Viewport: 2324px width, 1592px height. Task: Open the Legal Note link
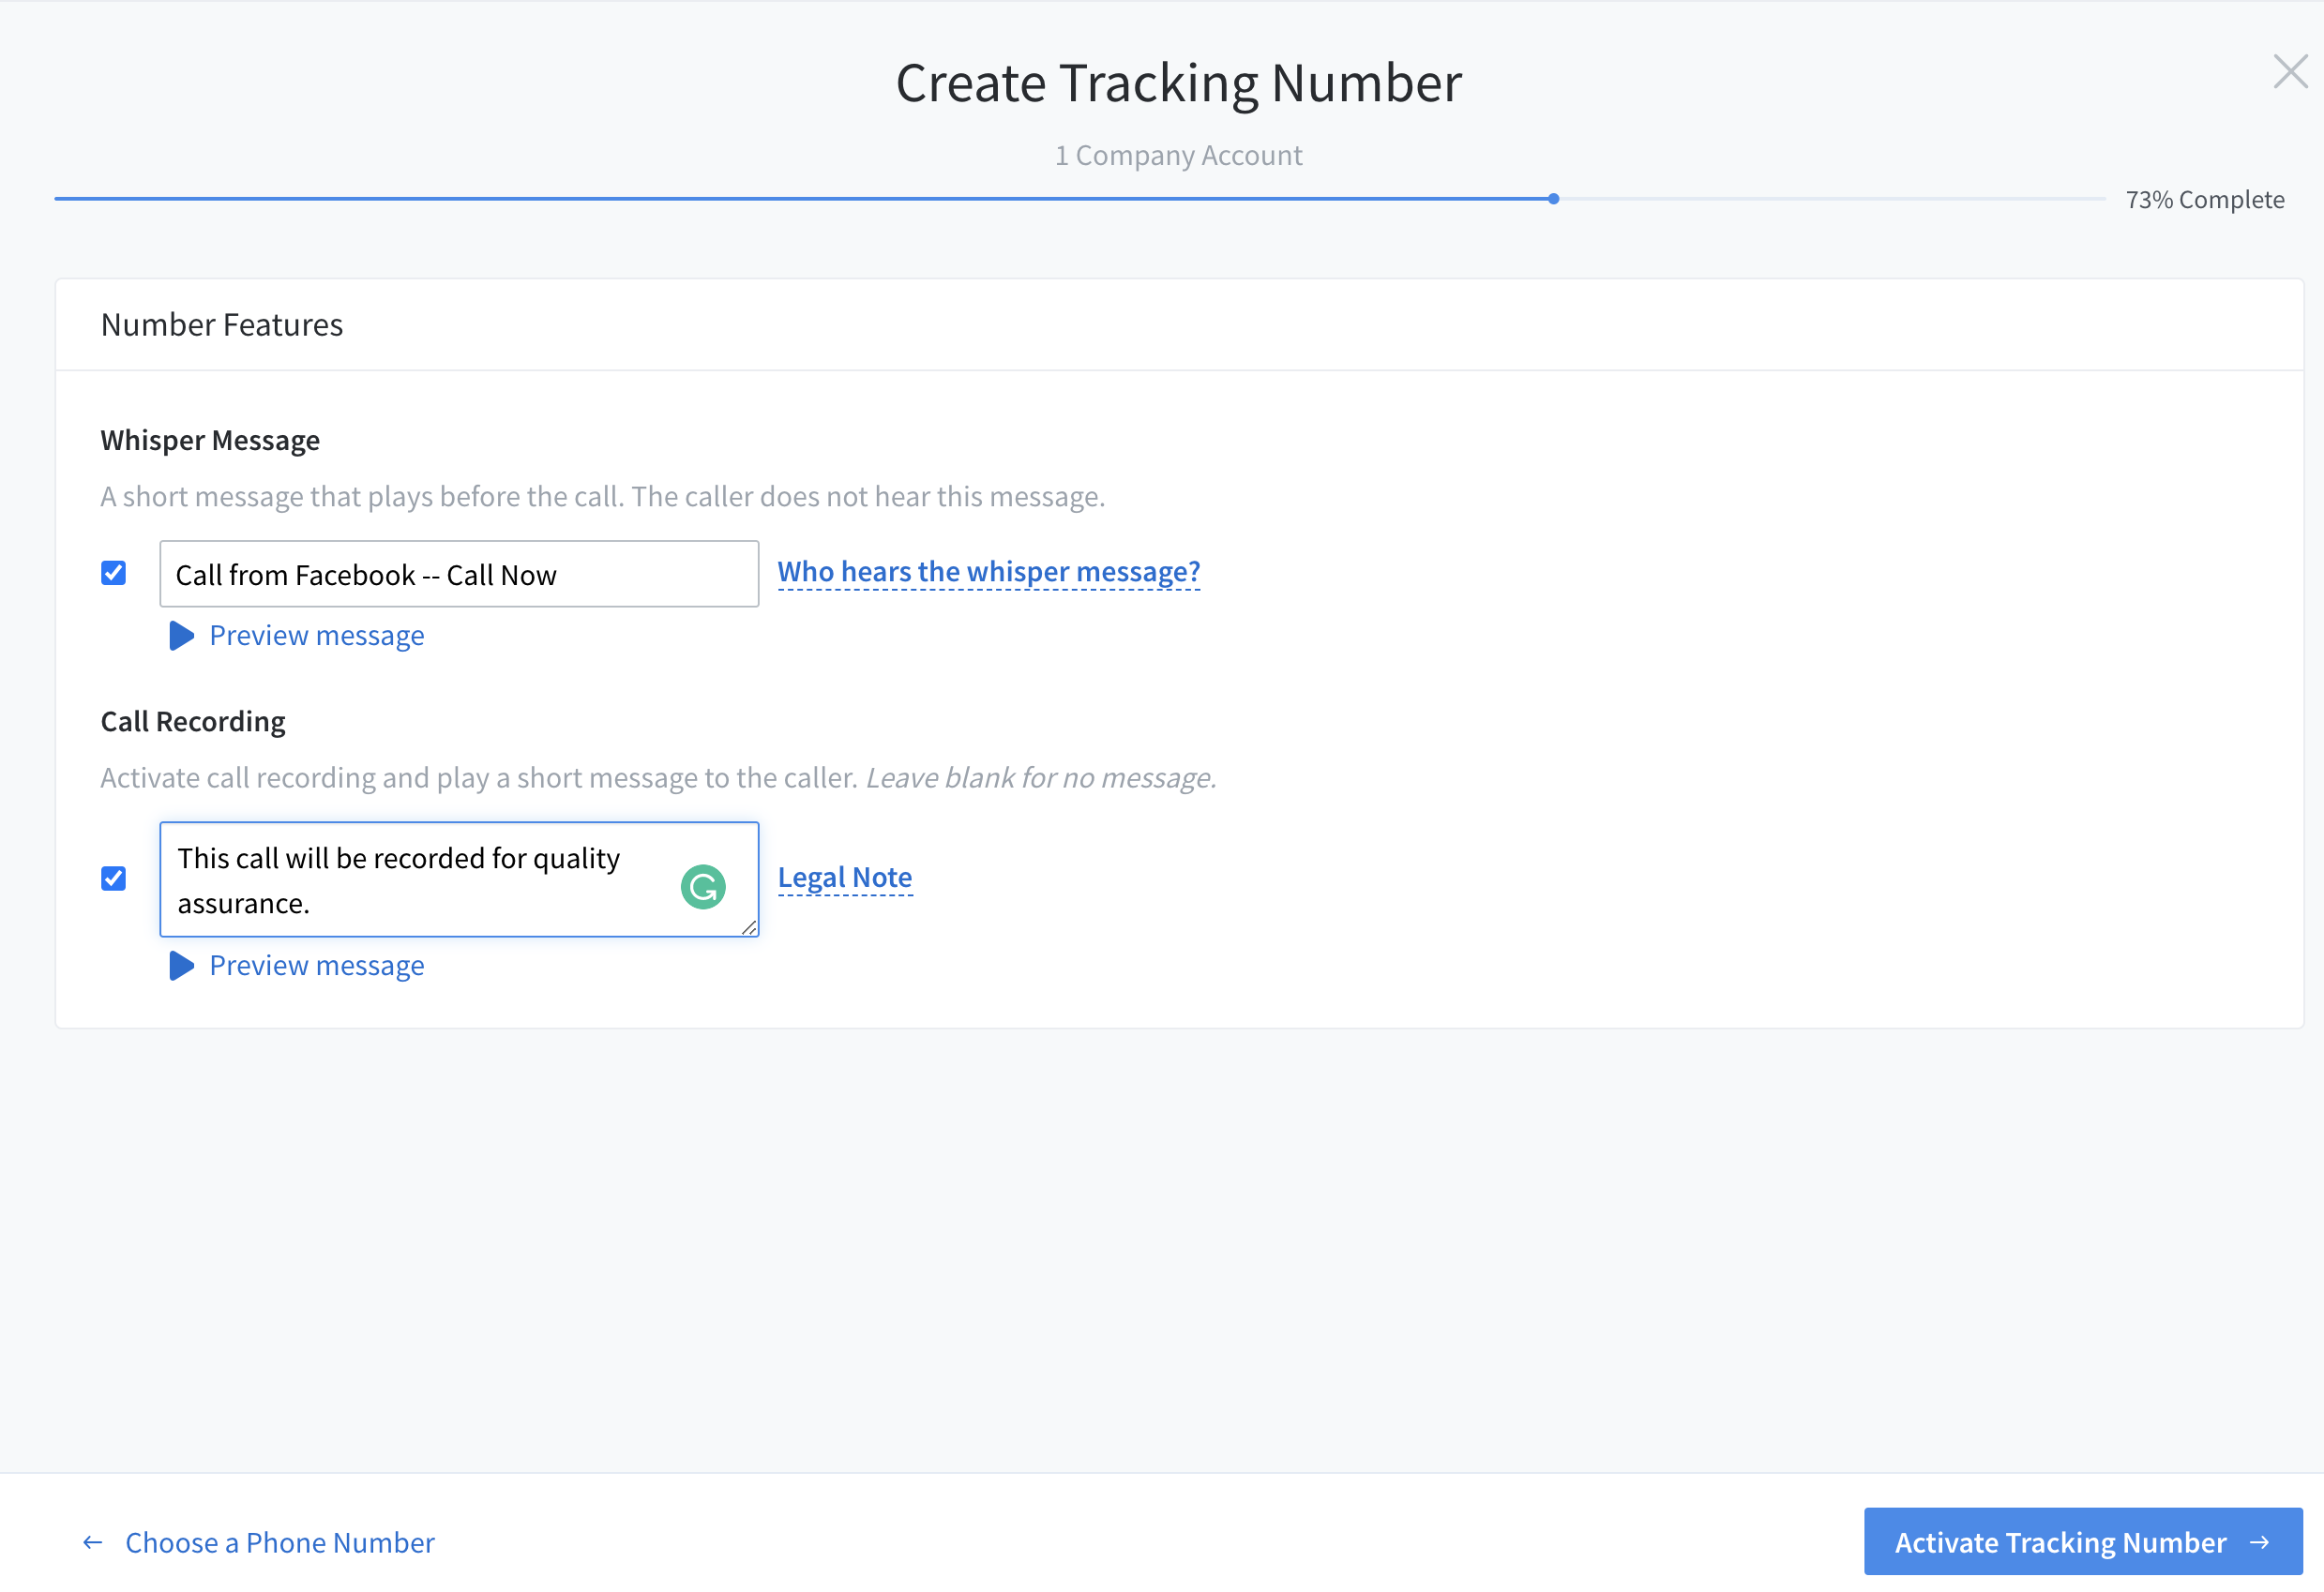[x=845, y=877]
